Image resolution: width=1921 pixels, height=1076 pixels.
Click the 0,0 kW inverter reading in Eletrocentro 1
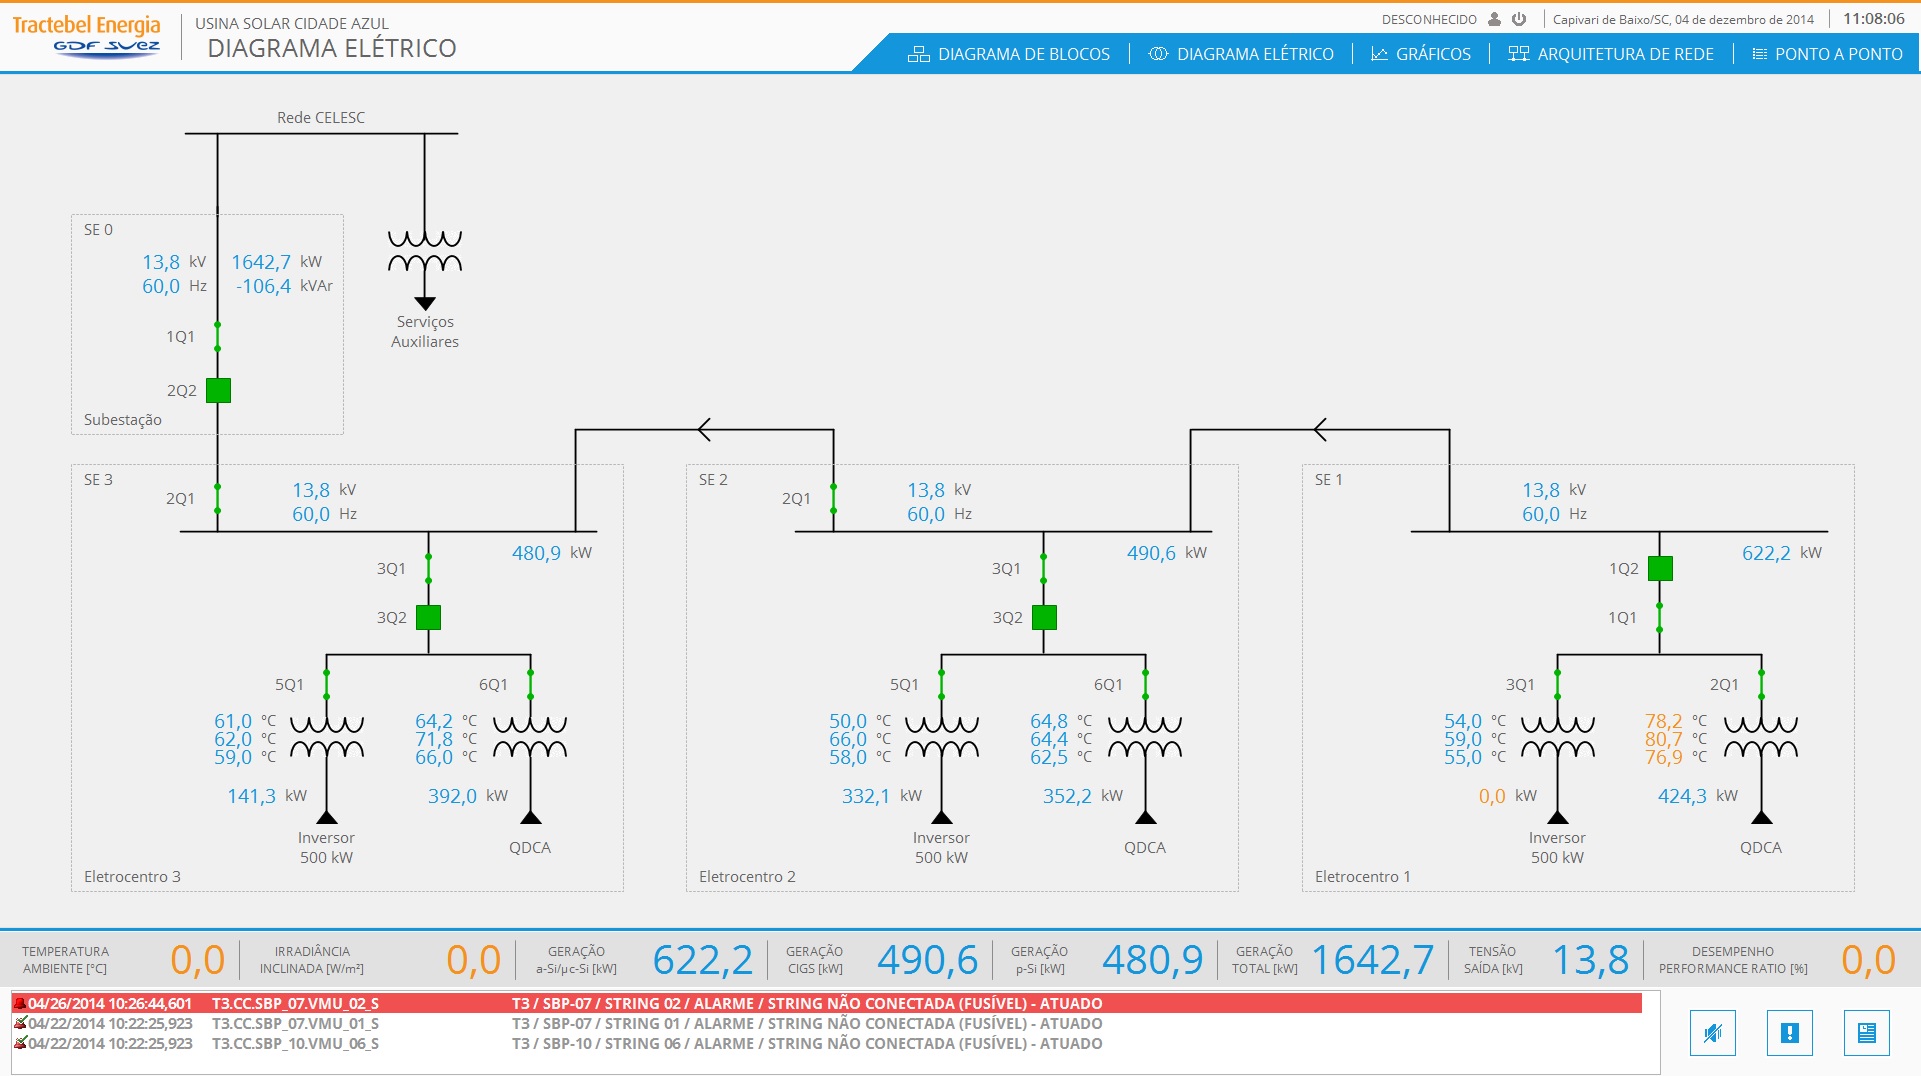(x=1492, y=796)
